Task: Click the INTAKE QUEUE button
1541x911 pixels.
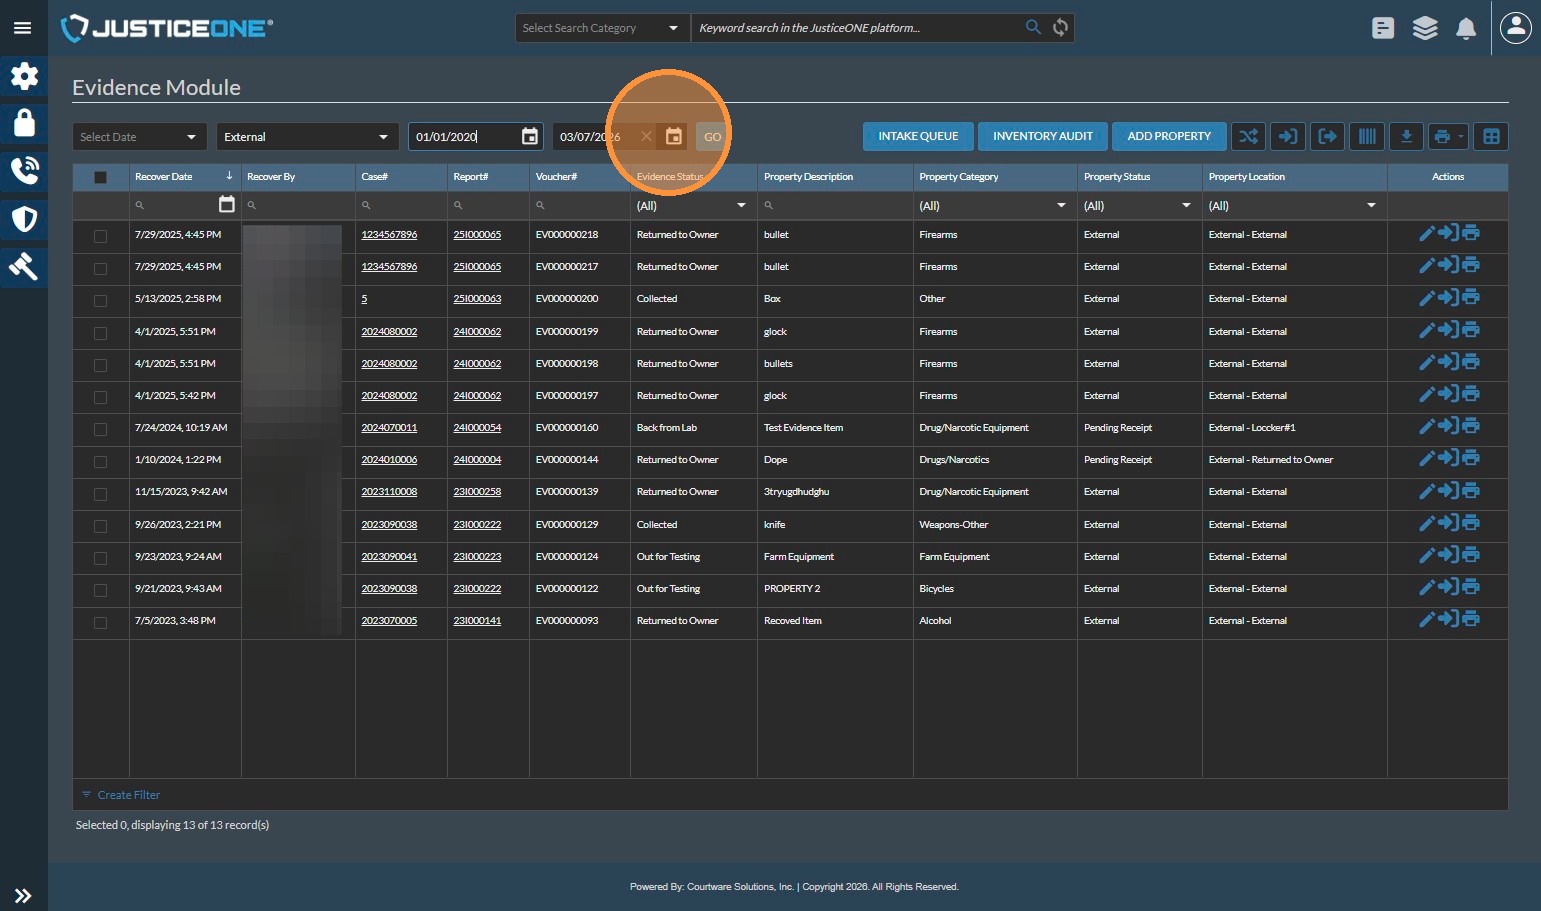Action: [918, 136]
